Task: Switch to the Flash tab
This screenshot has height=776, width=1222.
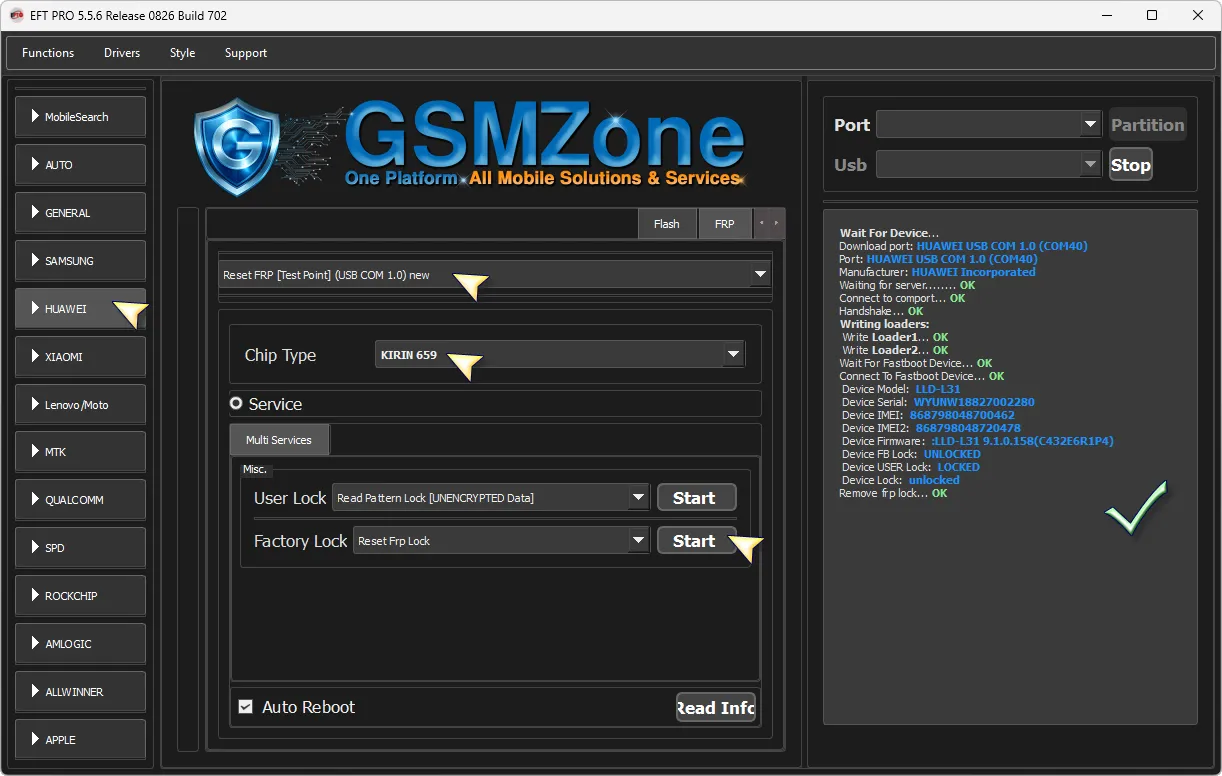Action: [667, 224]
